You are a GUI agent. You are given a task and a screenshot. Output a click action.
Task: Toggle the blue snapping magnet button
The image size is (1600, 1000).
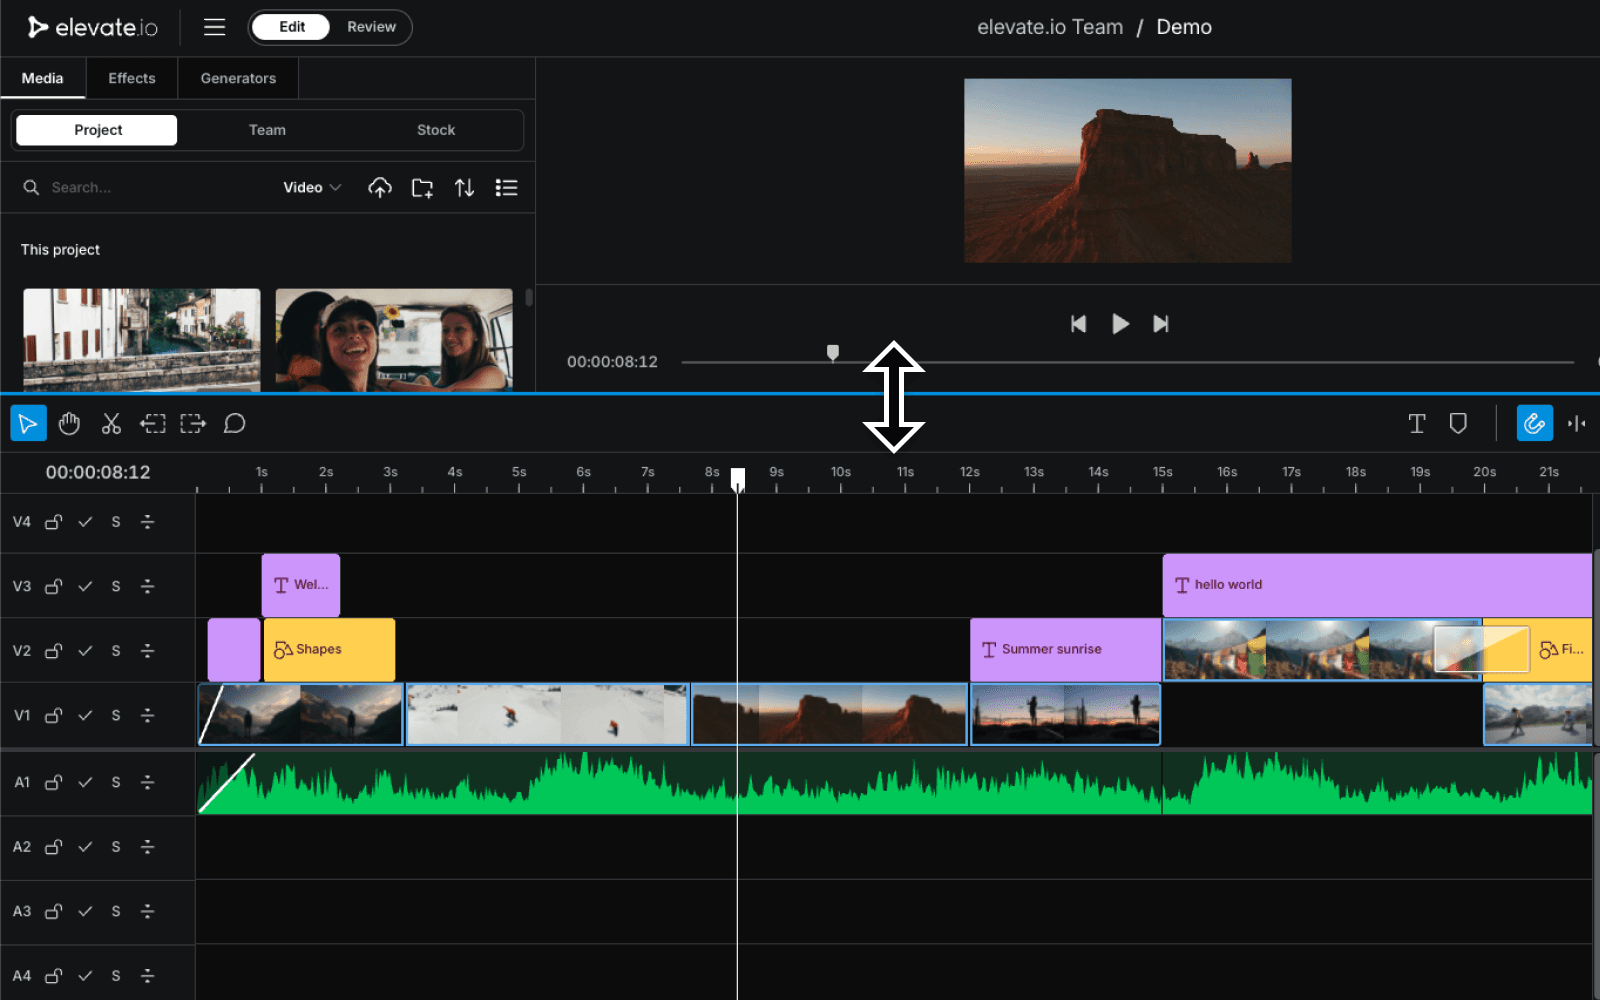pos(1534,424)
